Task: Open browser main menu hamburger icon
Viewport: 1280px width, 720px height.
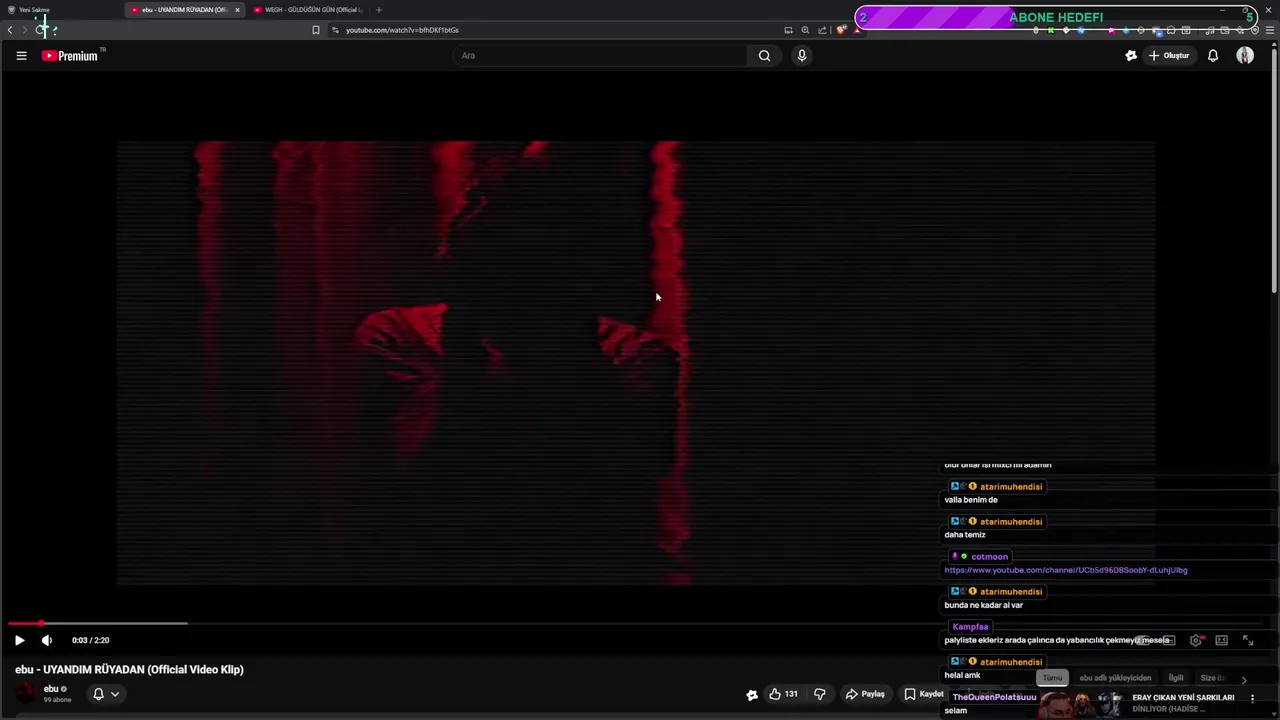Action: (x=1271, y=30)
